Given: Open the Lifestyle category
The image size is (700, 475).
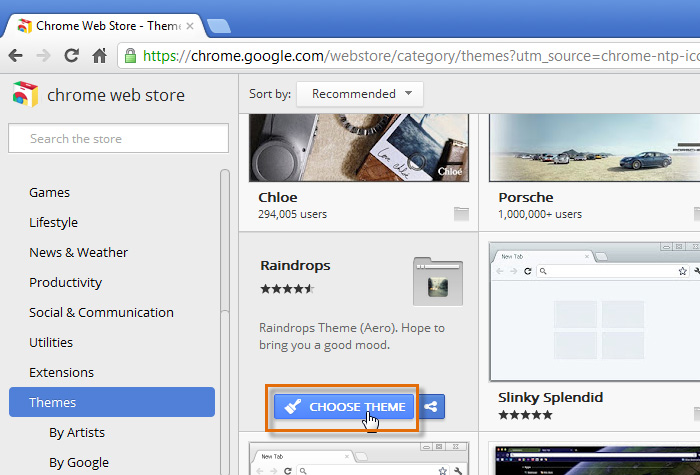Looking at the screenshot, I should click(54, 222).
